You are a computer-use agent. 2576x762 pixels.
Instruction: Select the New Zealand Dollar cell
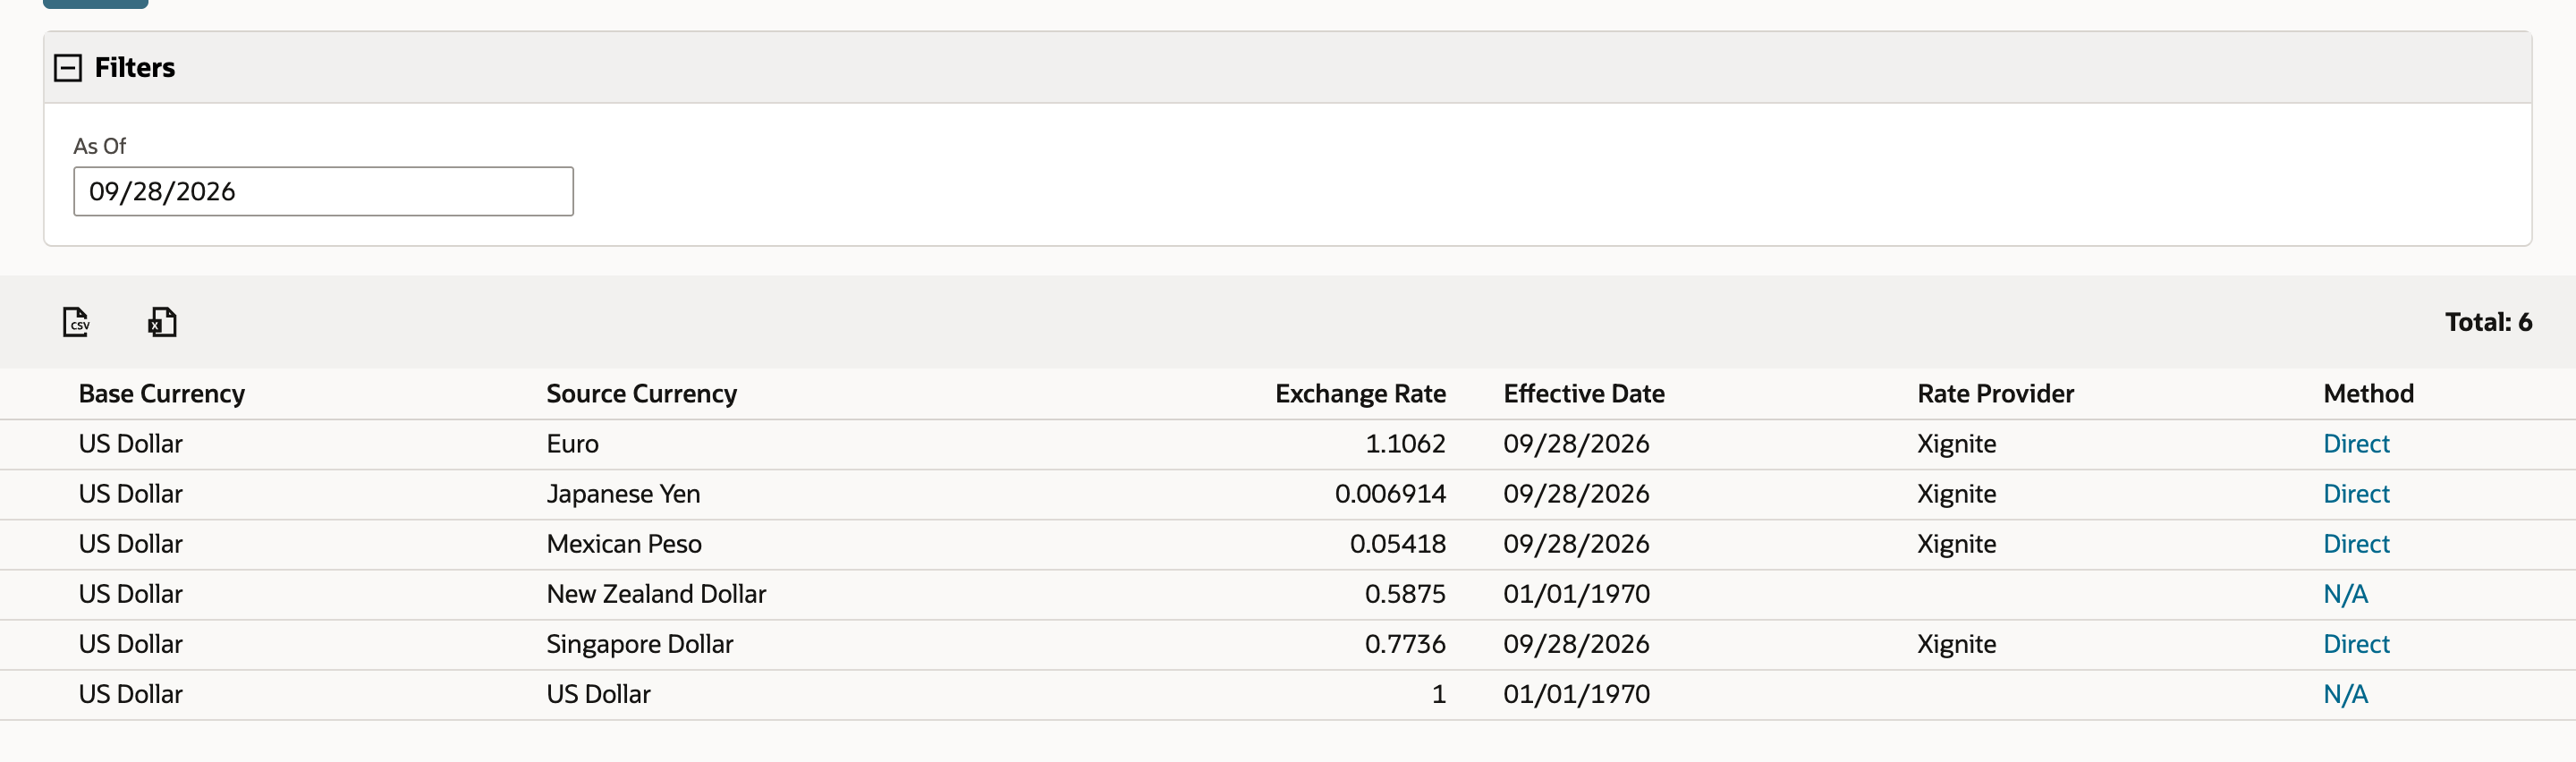click(656, 594)
